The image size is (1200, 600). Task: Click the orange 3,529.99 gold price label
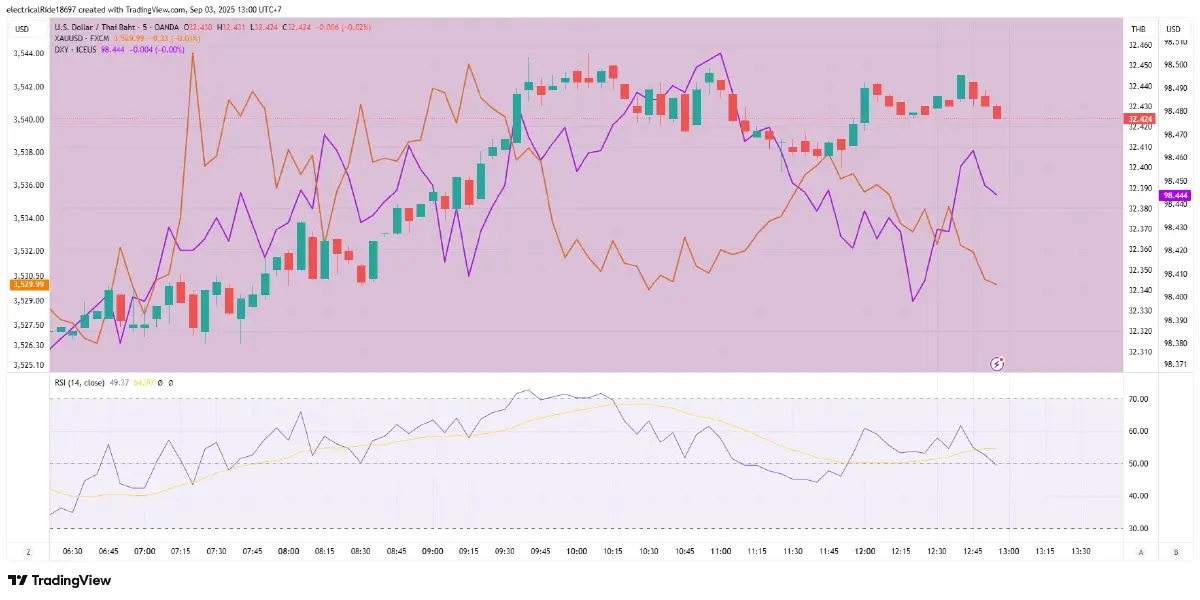[x=29, y=285]
